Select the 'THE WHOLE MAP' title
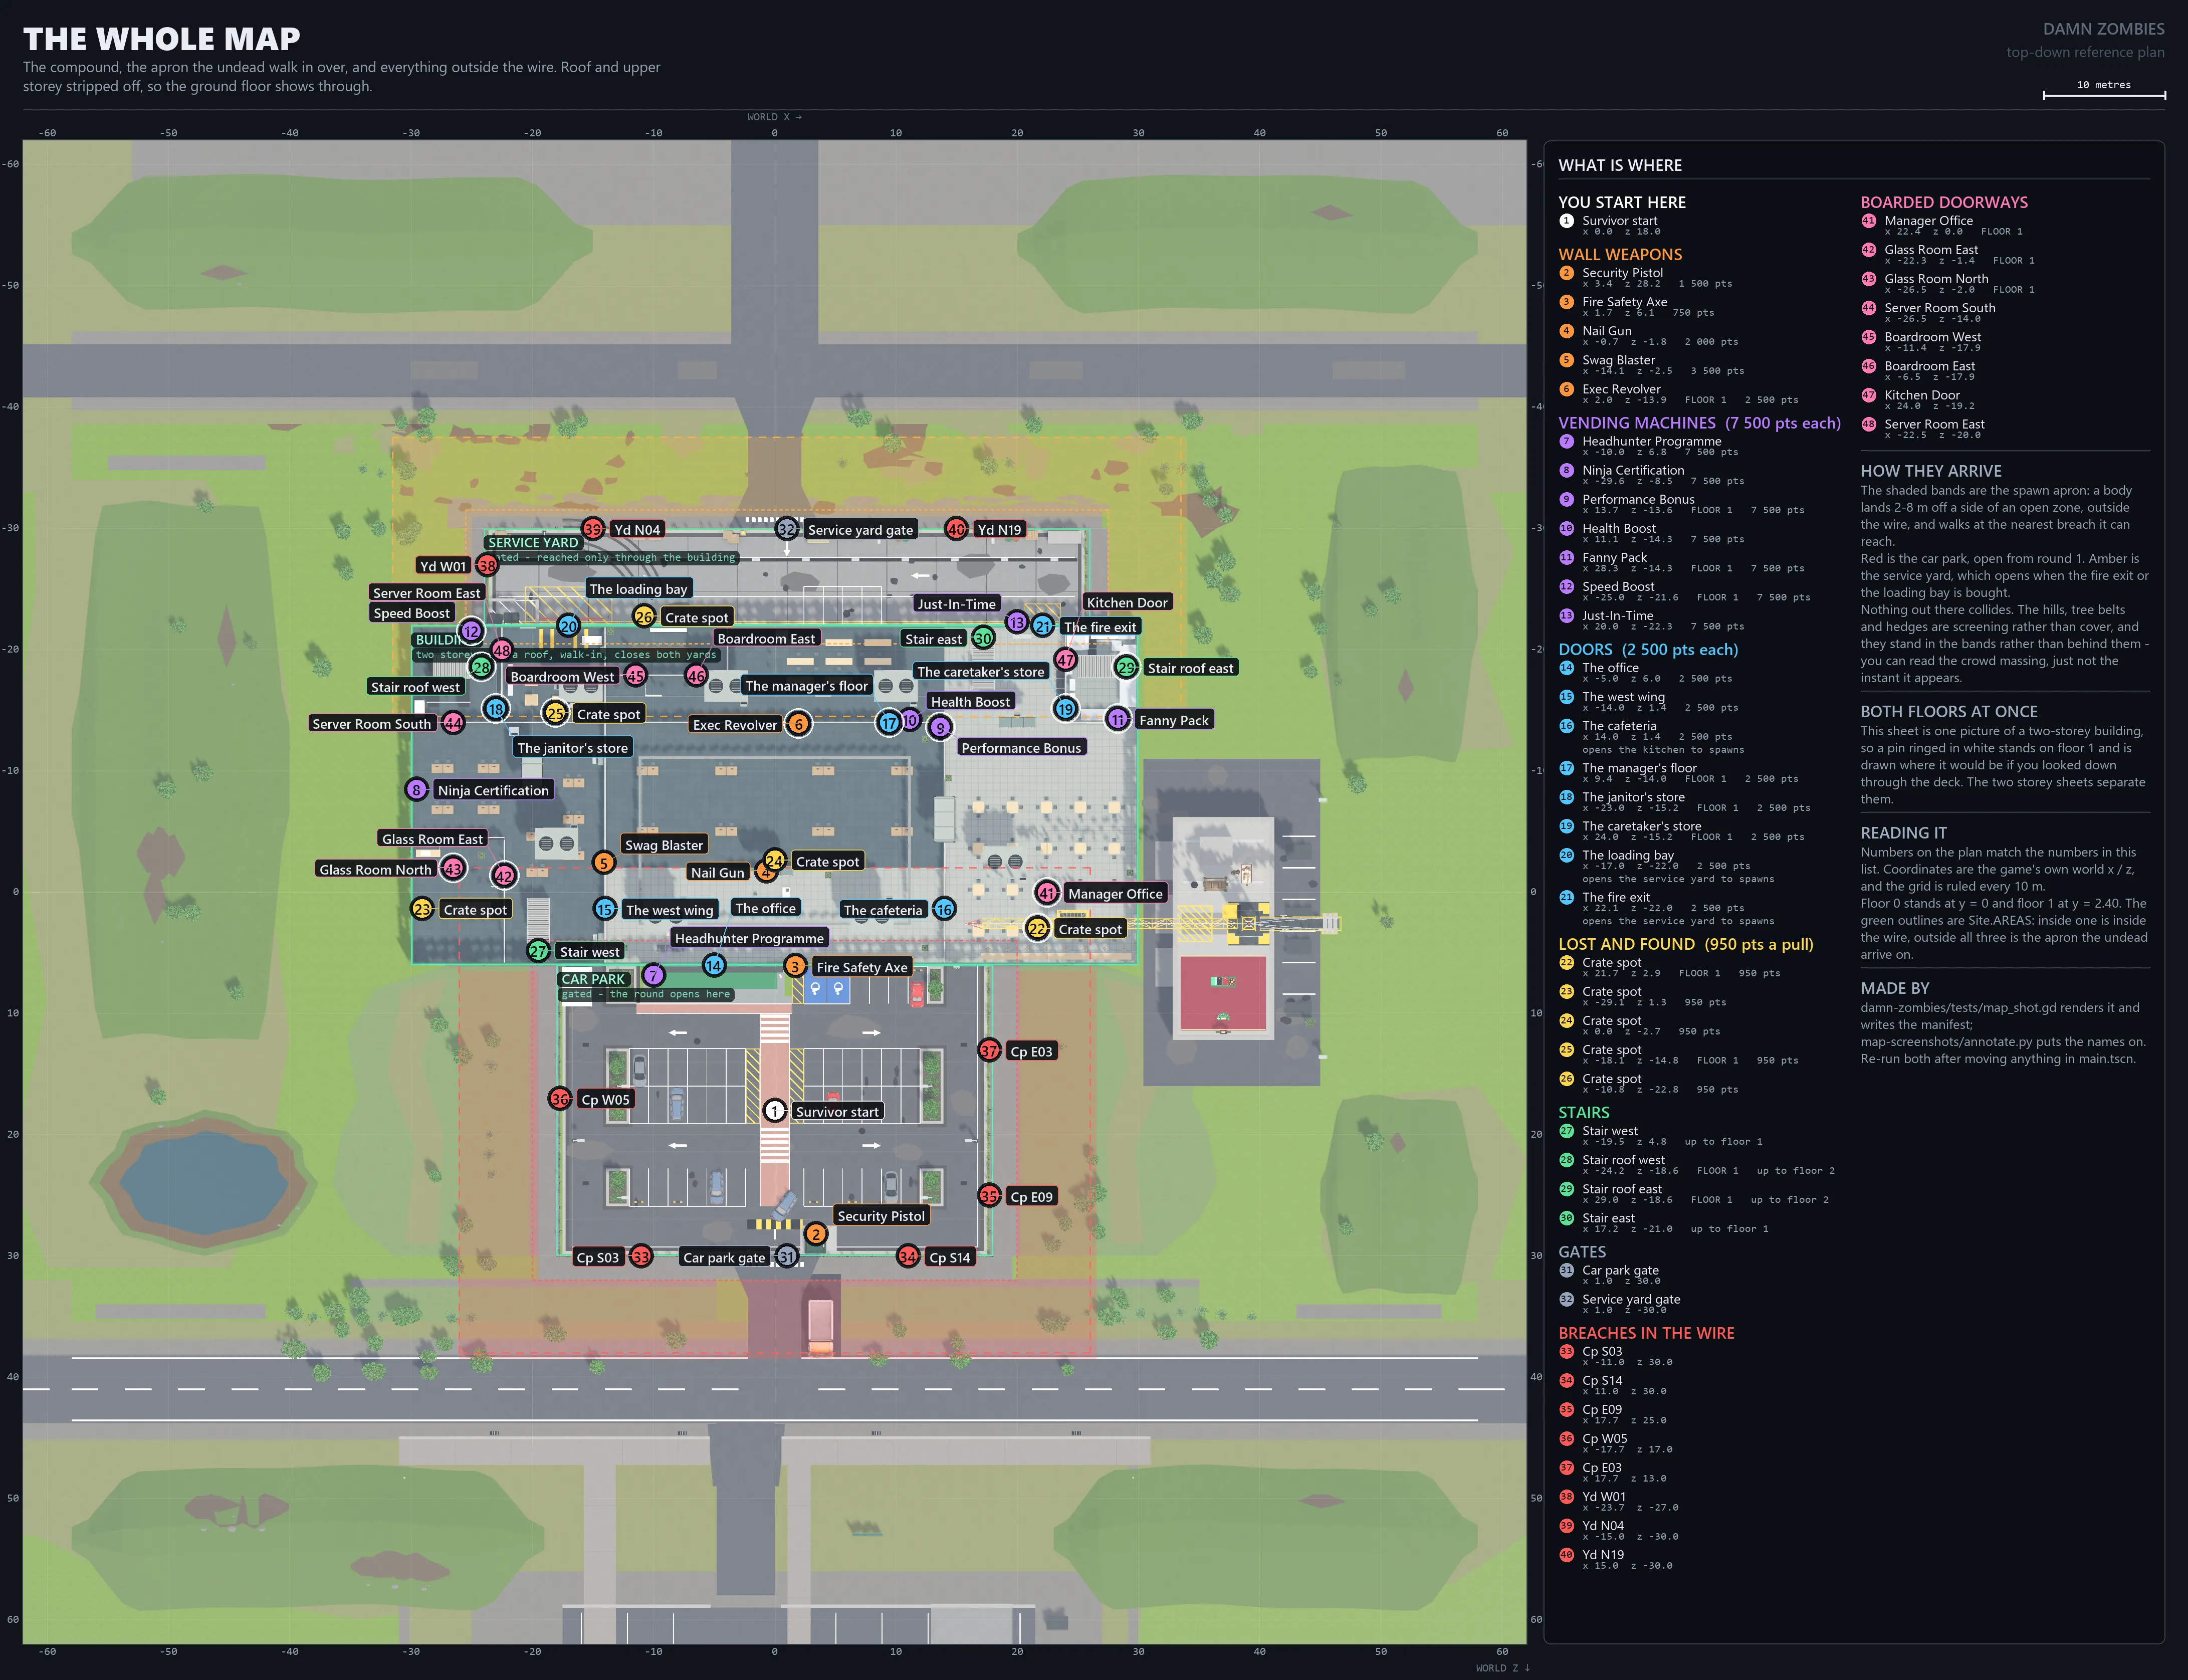2188x1680 pixels. [162, 39]
